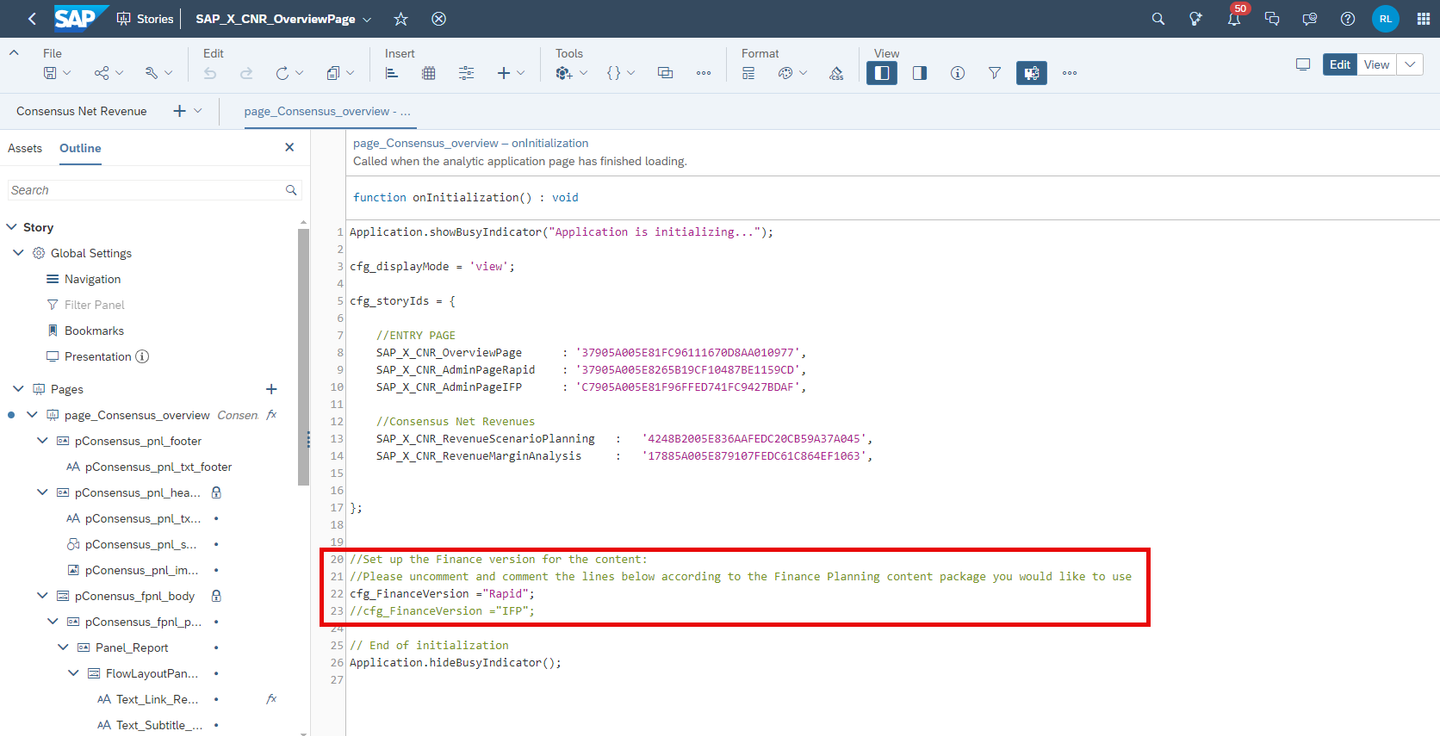Insert a chart from the Insert group

(x=392, y=73)
